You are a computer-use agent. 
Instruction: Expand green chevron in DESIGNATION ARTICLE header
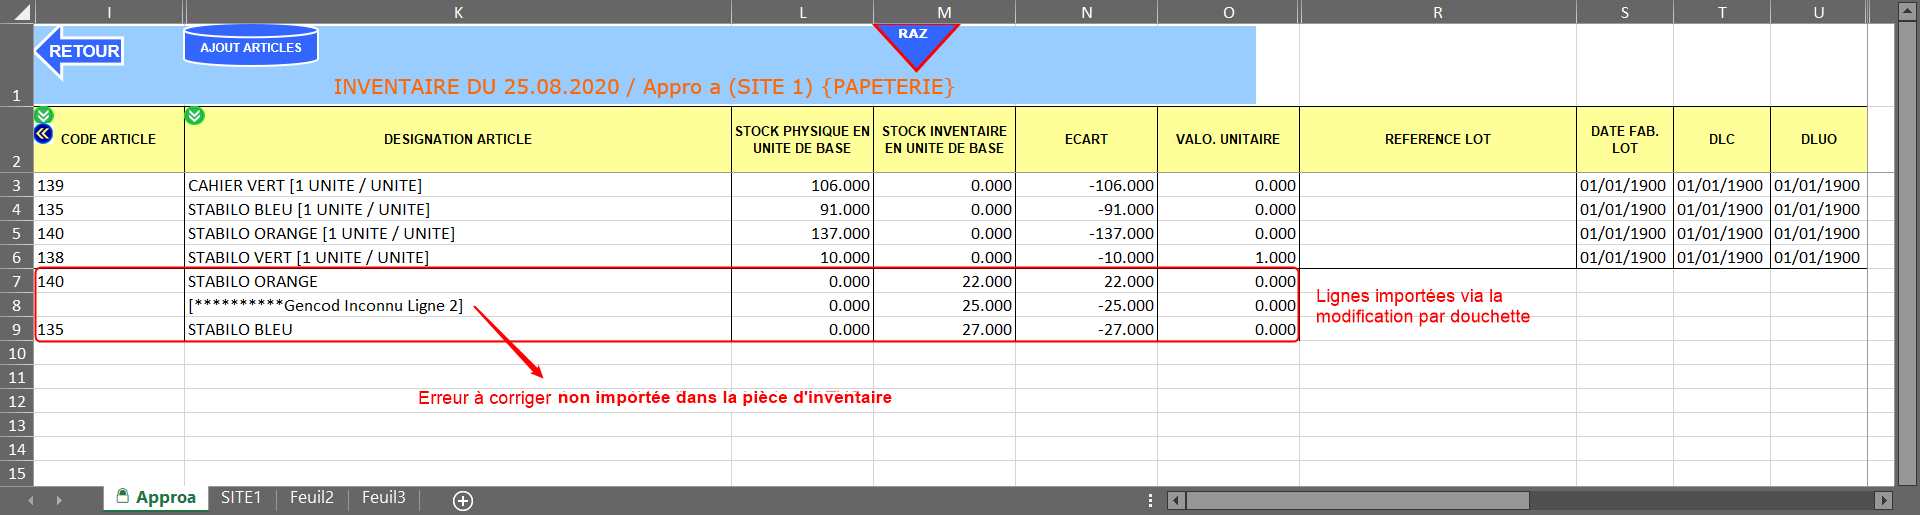click(195, 116)
